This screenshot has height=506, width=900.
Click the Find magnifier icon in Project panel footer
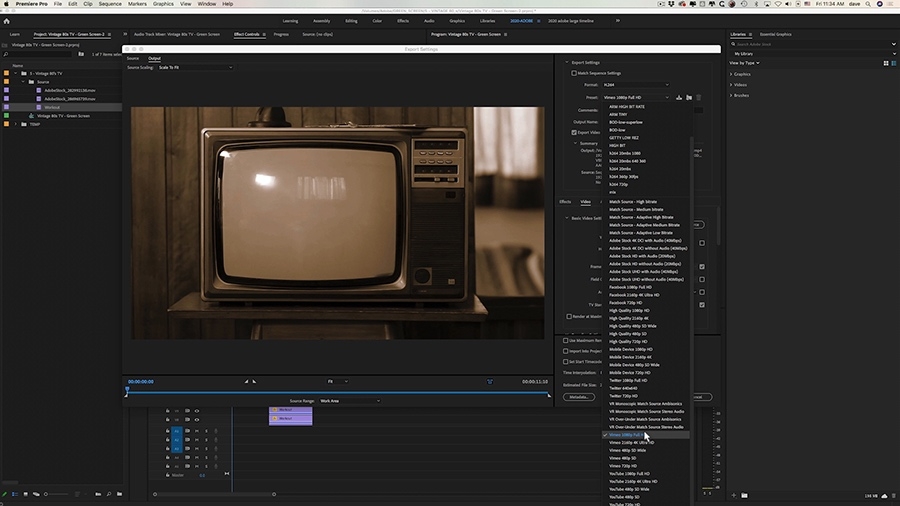108,494
